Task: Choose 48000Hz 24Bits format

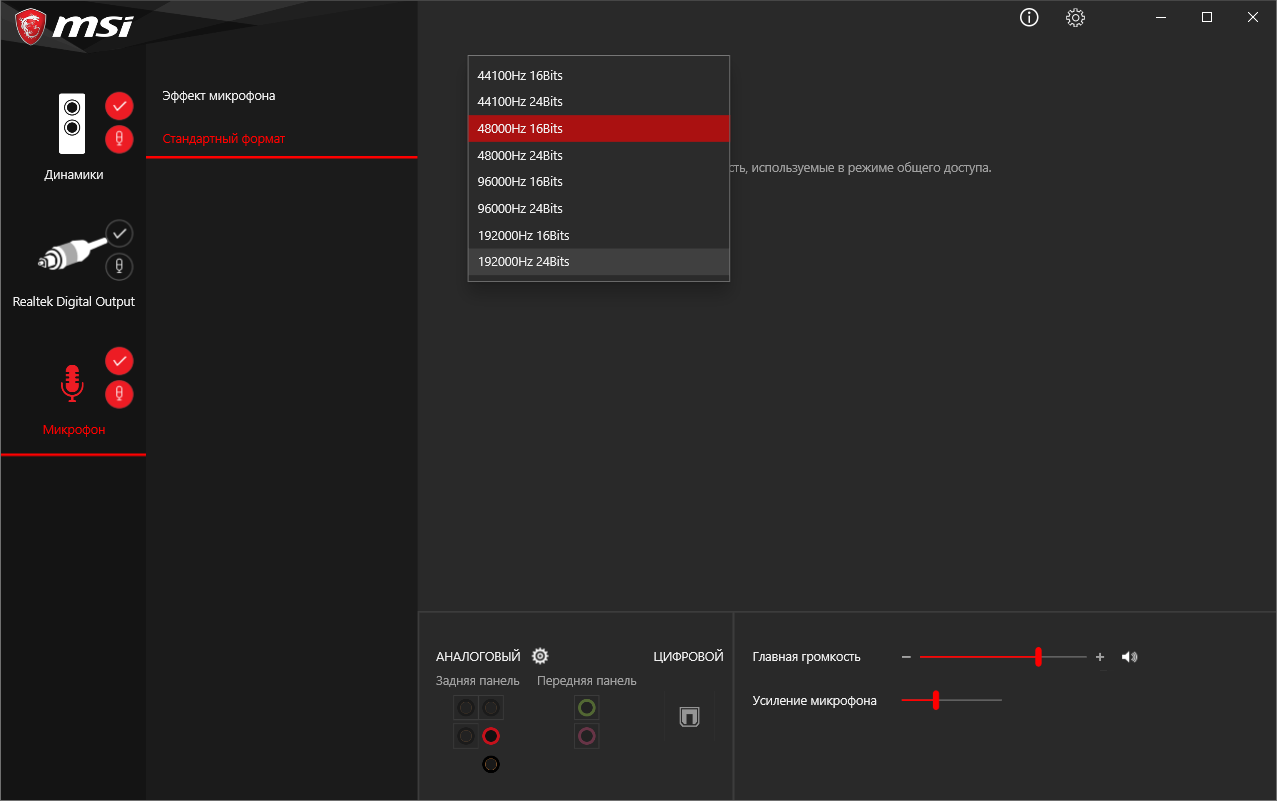Action: click(x=599, y=155)
